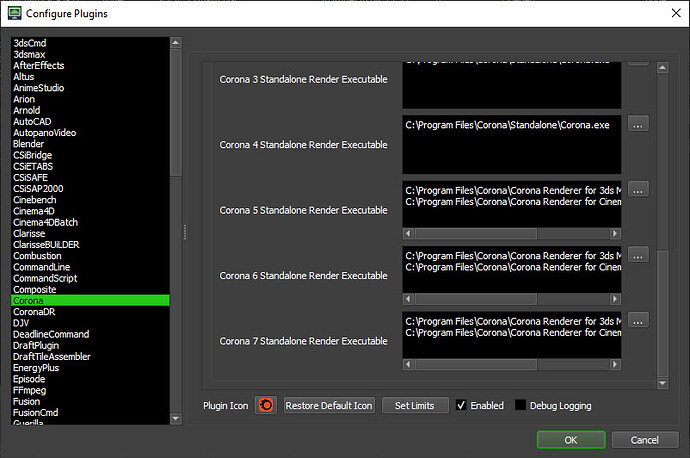This screenshot has height=458, width=690.
Task: Select Combustion plugin
Action: tap(90, 256)
